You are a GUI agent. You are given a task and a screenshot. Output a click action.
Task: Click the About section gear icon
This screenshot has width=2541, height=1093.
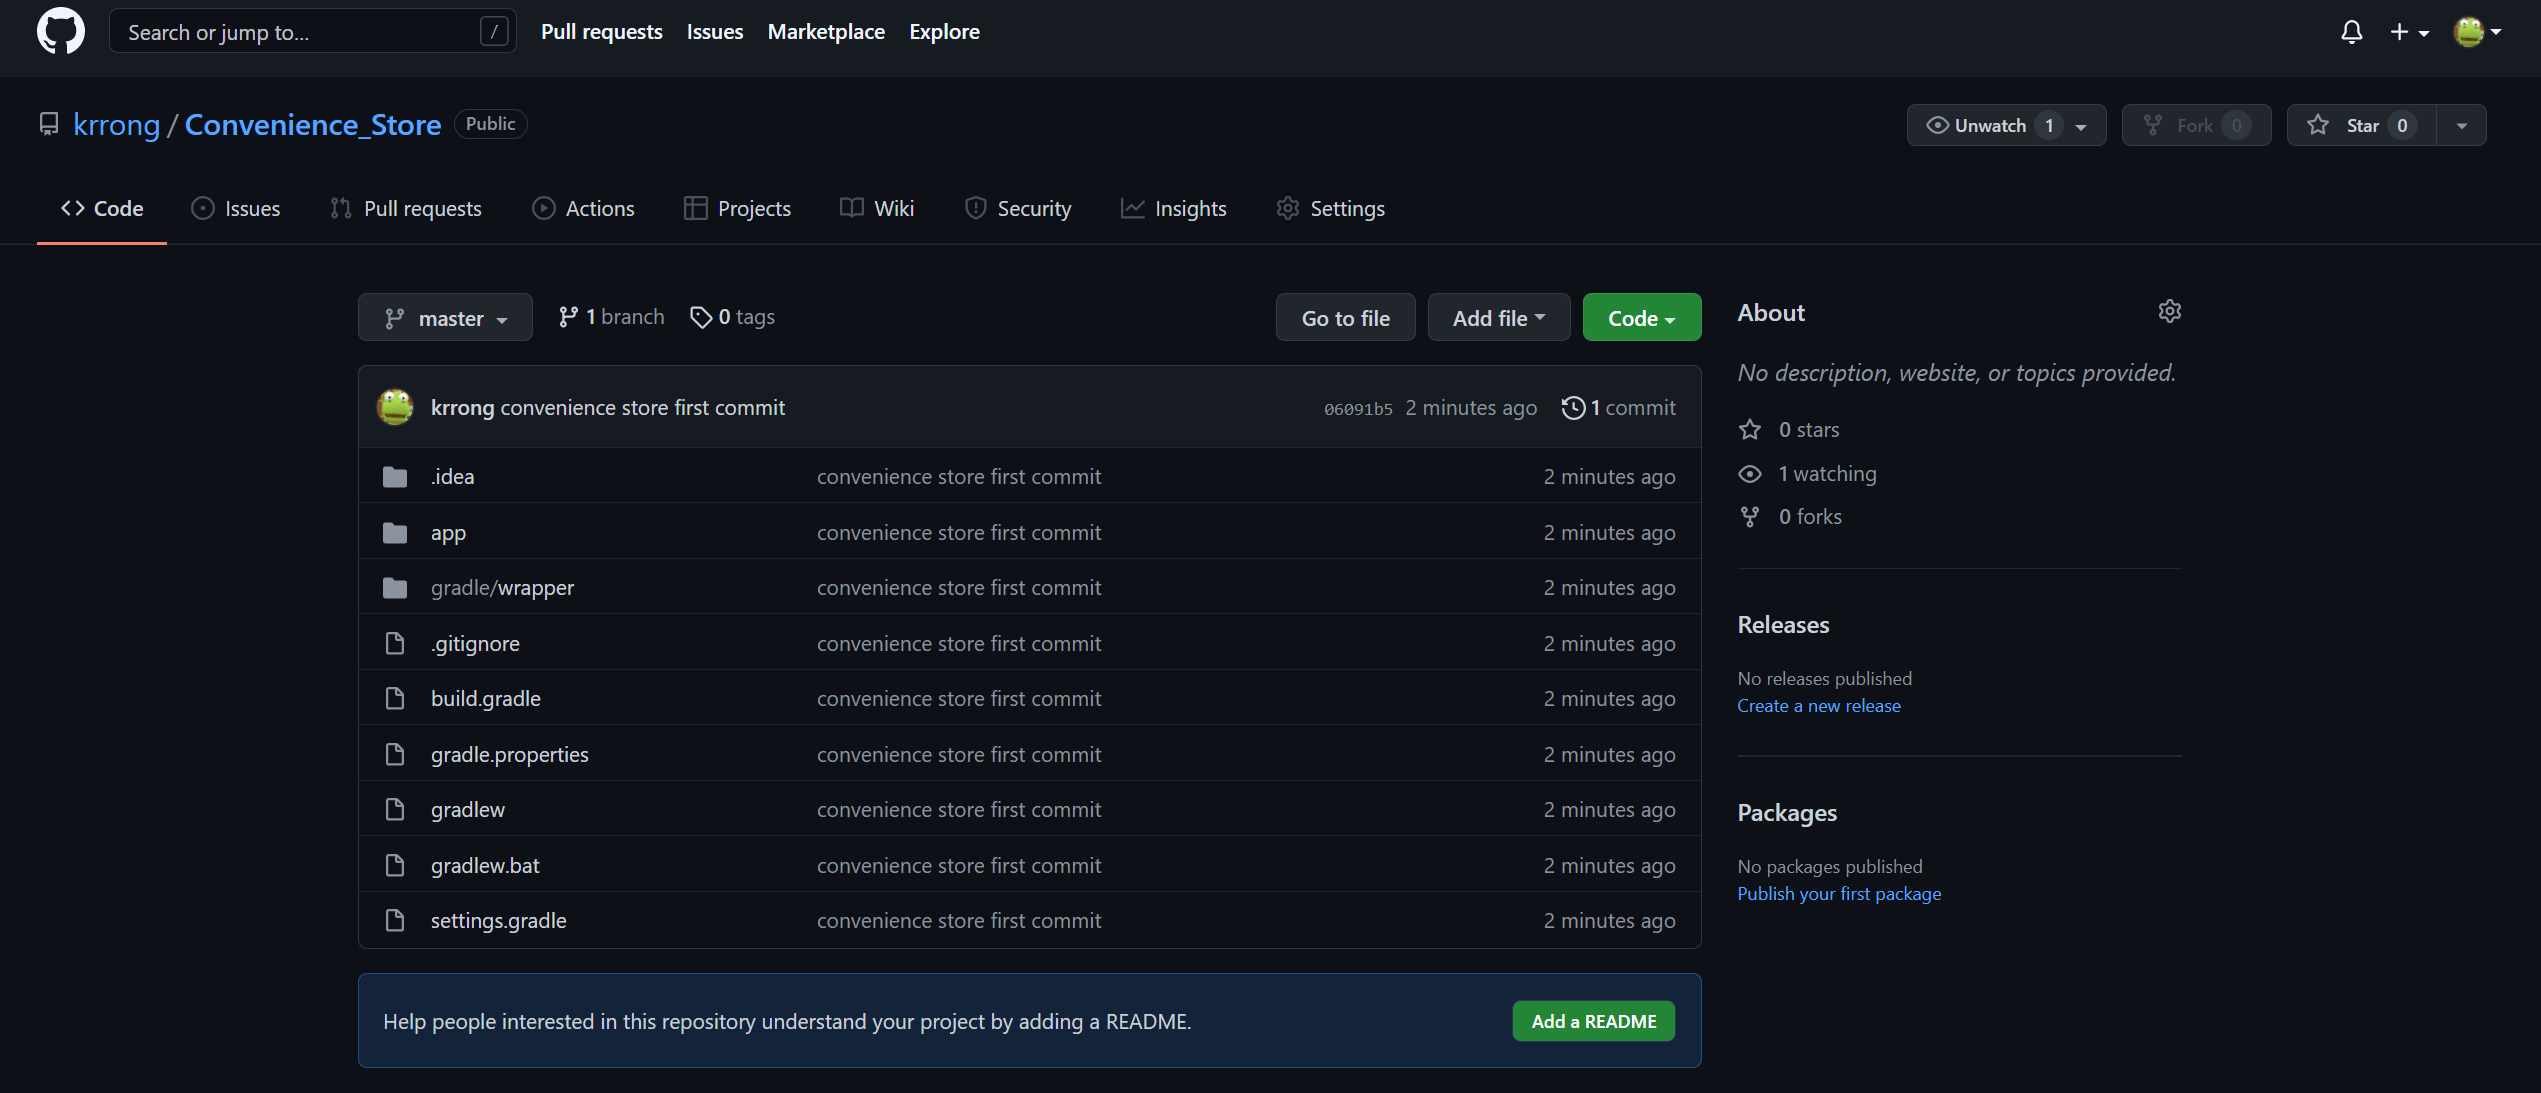point(2169,312)
